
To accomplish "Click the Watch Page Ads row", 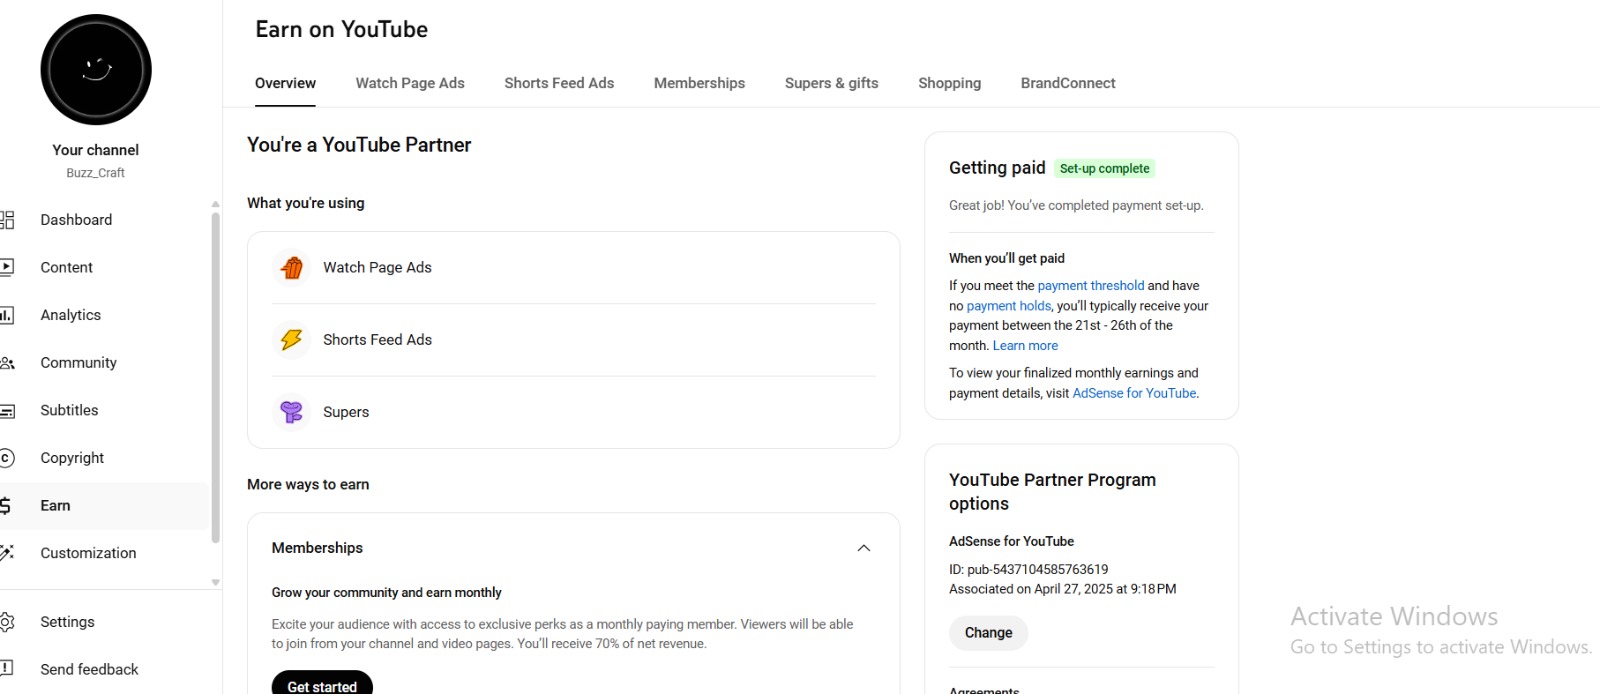I will tap(574, 268).
